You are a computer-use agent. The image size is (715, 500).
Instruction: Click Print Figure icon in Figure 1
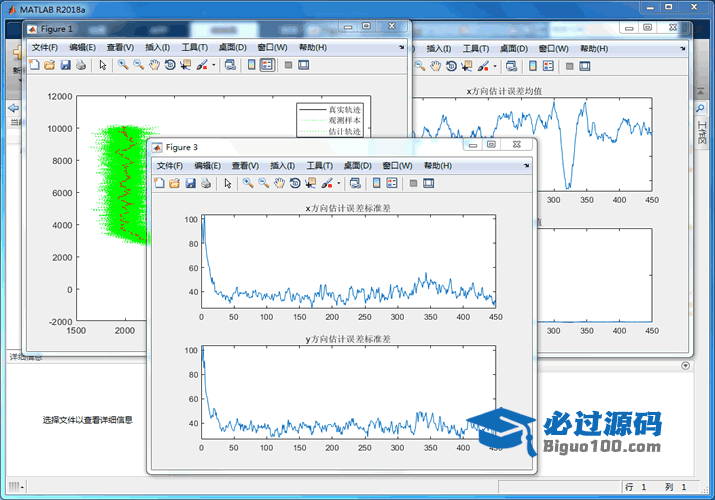pos(81,65)
